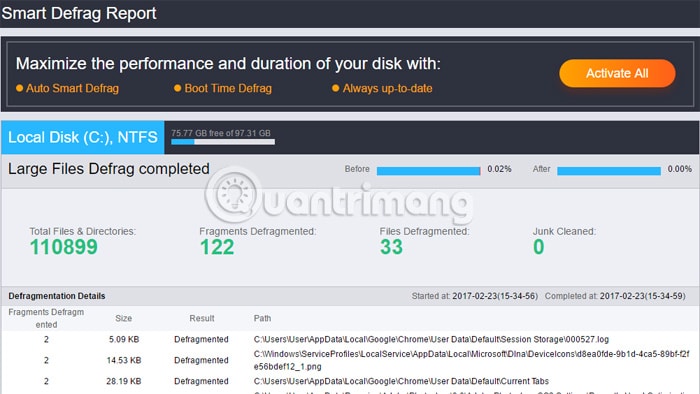
Task: Sort by the Path column header
Action: tap(262, 318)
